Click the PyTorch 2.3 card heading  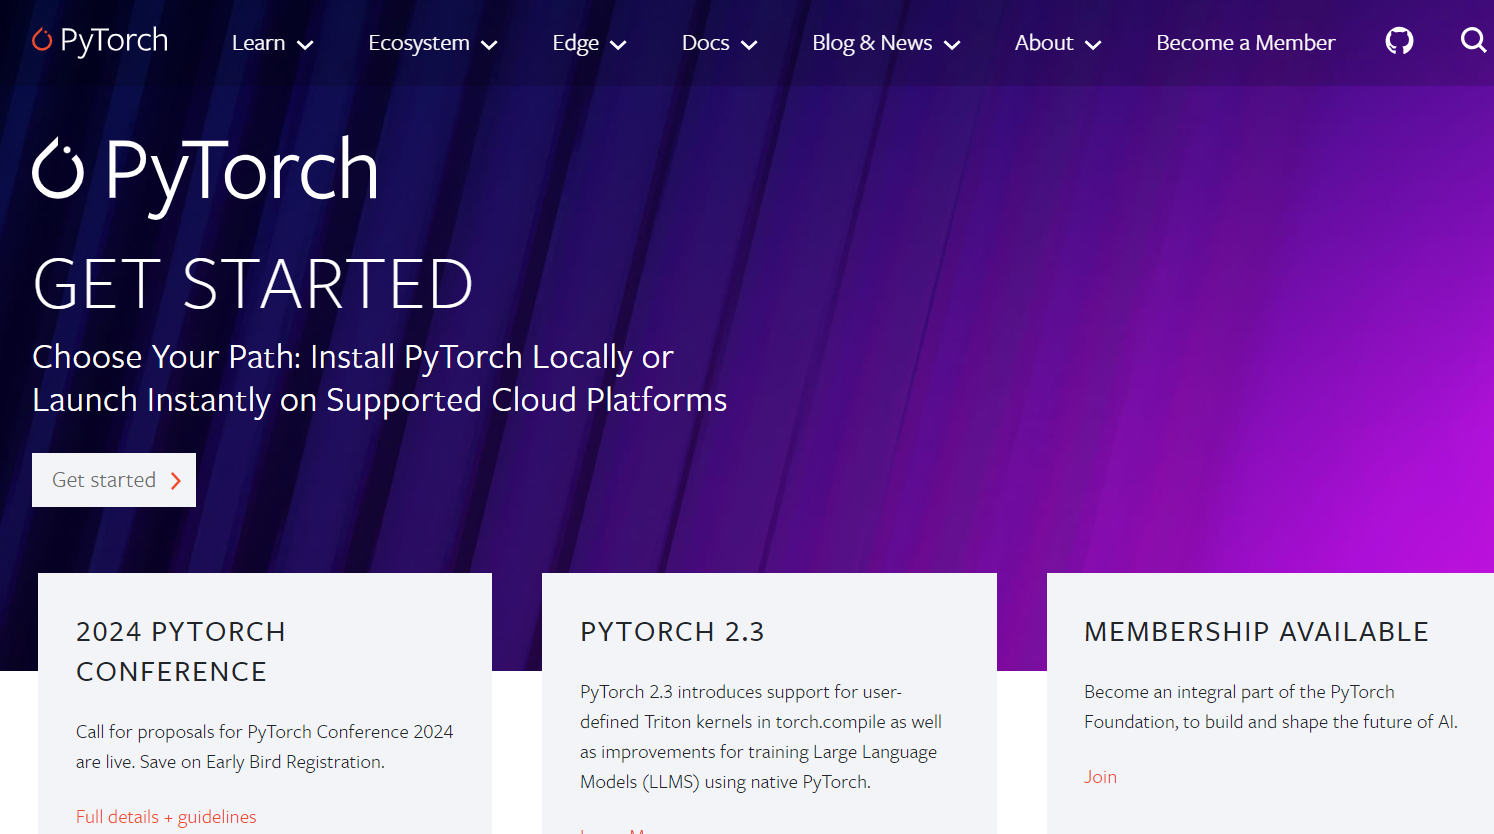tap(672, 632)
